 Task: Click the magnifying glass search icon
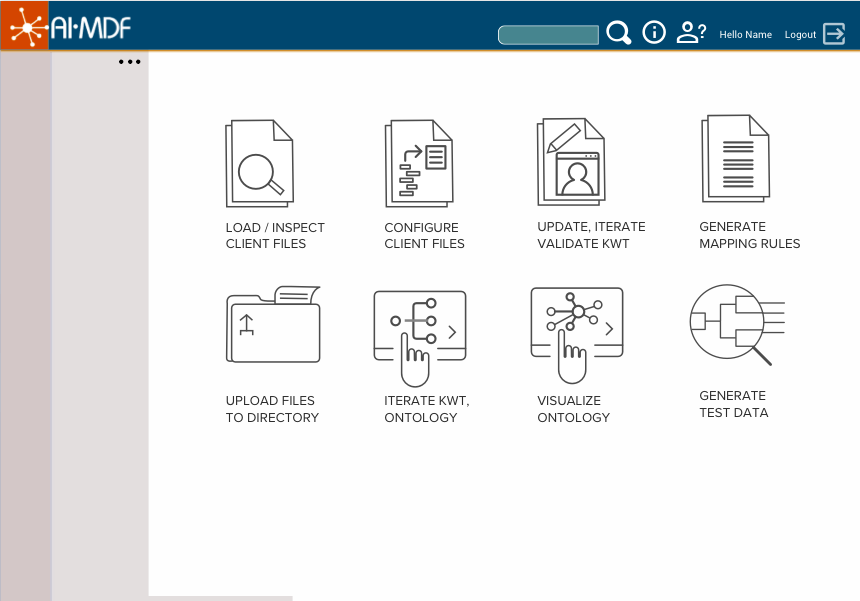tap(619, 33)
